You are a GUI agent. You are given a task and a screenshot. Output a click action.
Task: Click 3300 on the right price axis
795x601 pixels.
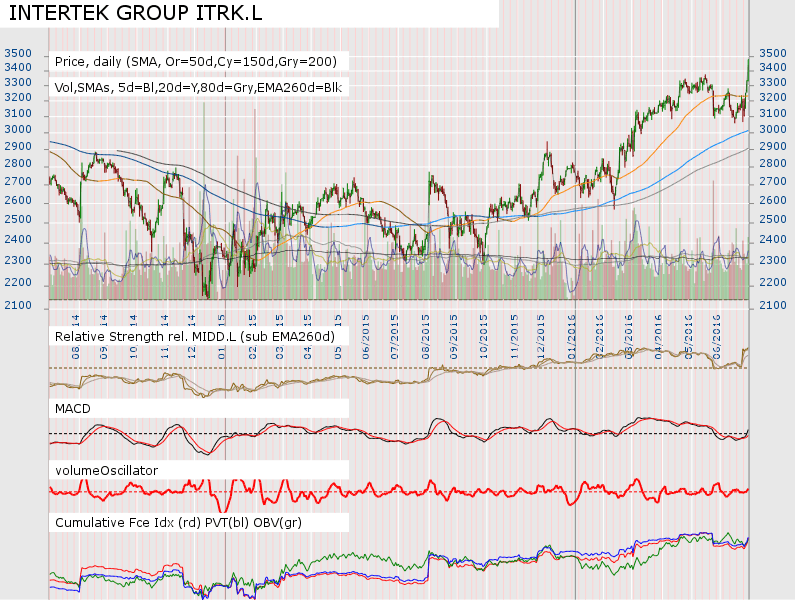[x=773, y=82]
